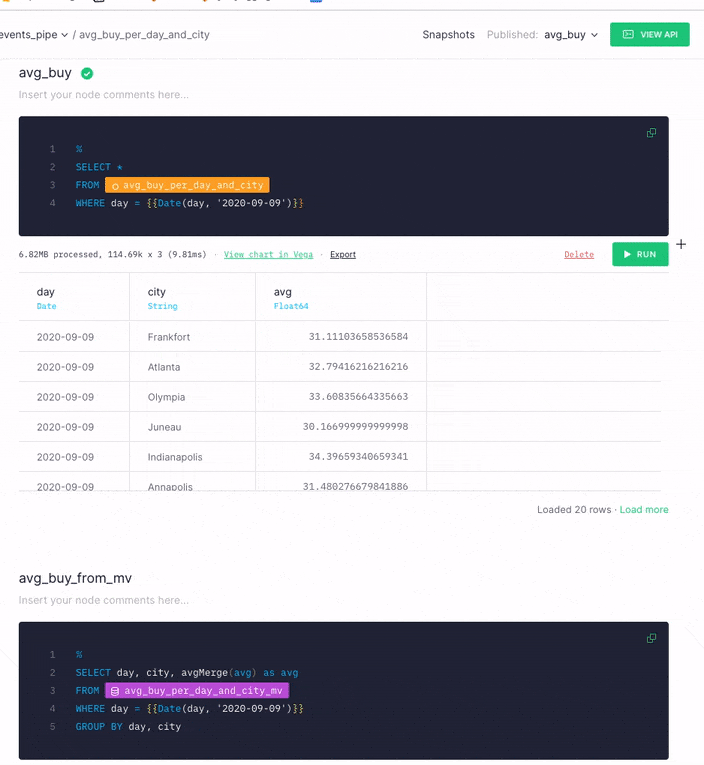Screen dimensions: 704x765
Task: Click green checkmark next to avg_buy
Action: pos(87,74)
